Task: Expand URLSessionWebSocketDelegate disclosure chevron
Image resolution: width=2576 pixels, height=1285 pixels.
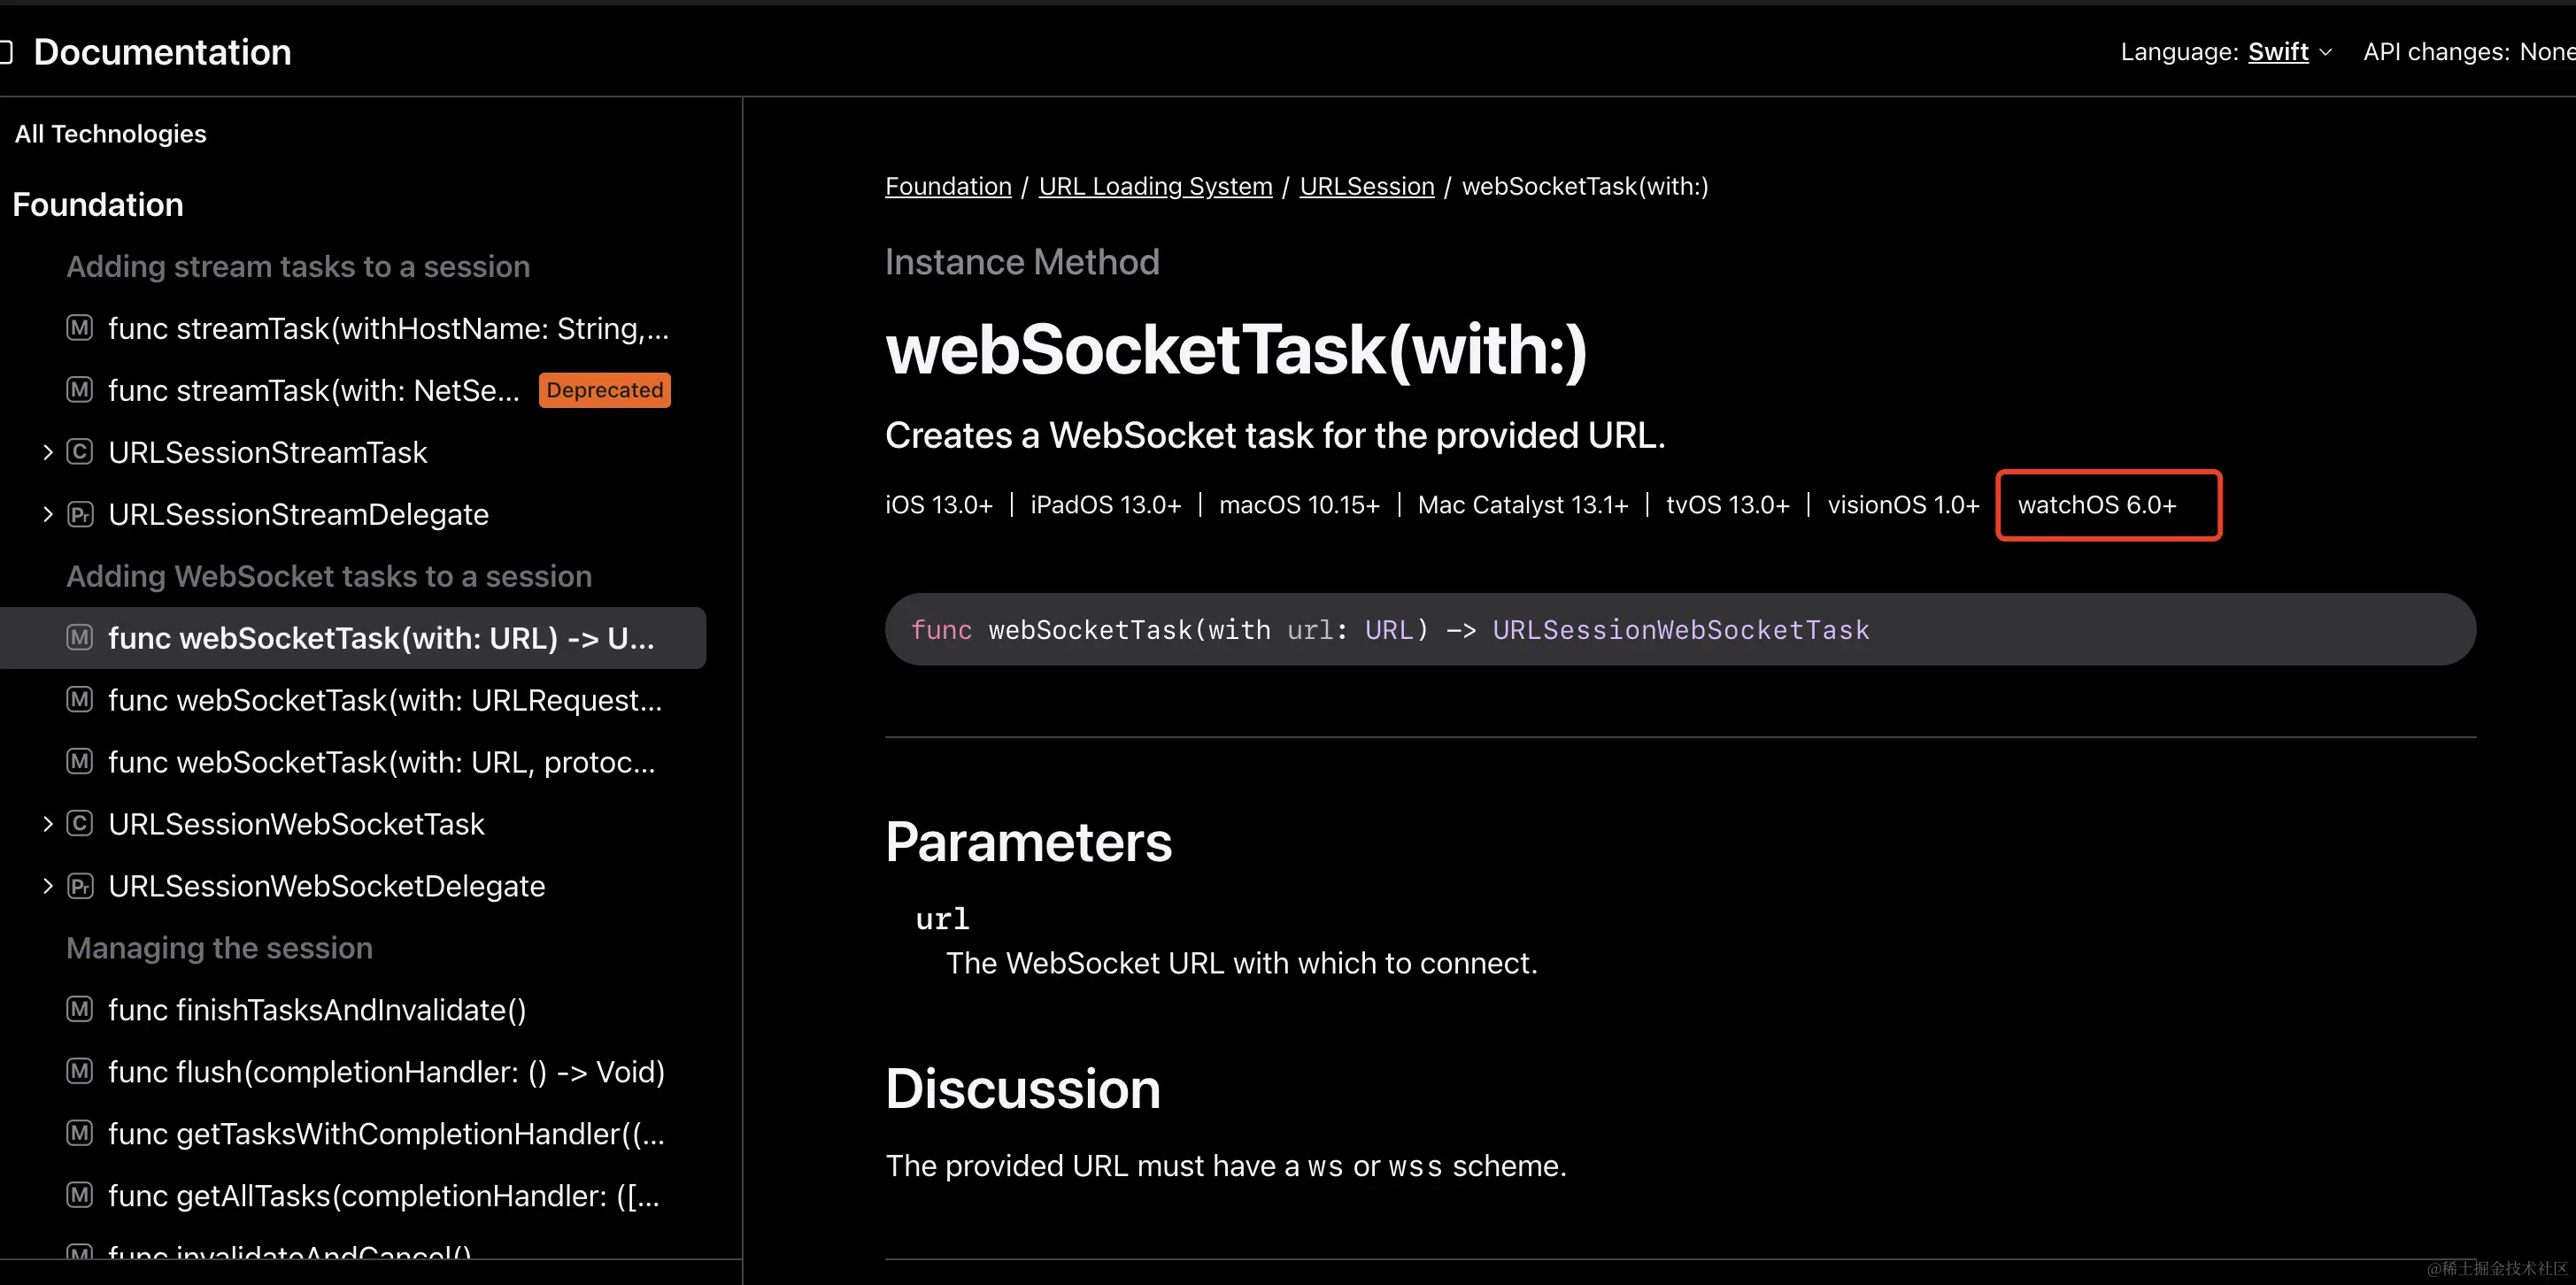Action: click(47, 886)
